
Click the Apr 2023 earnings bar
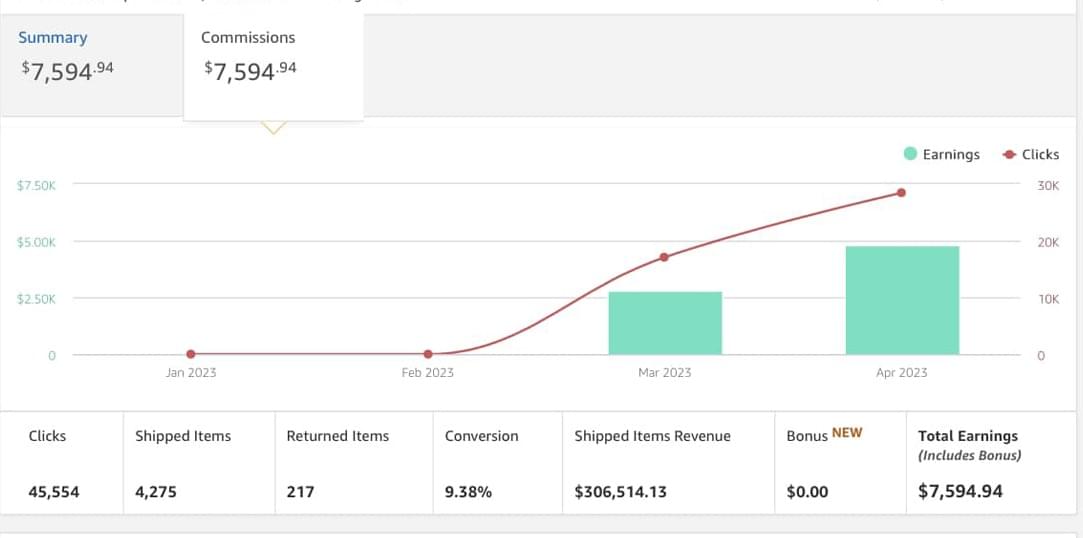tap(902, 300)
